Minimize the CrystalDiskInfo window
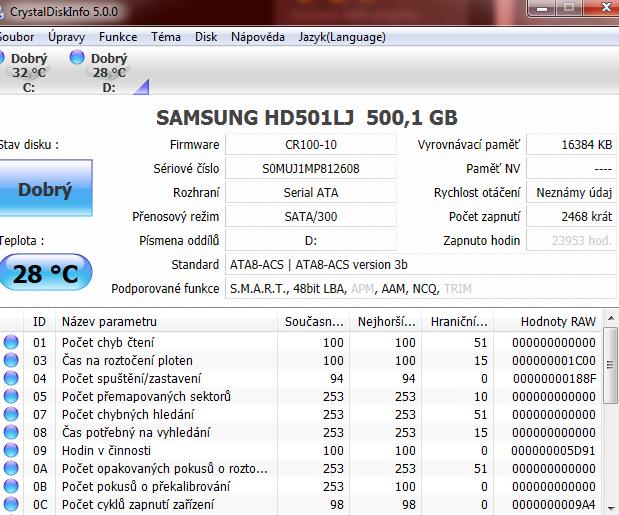Viewport: 619px width, 515px height. [541, 8]
